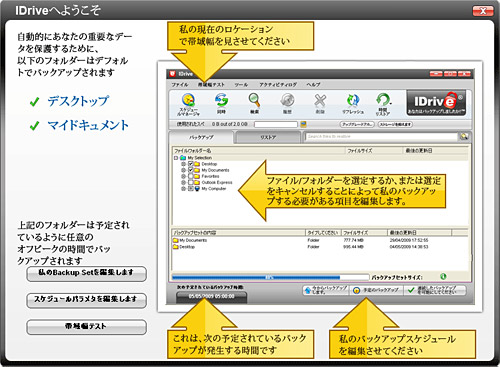
Task: Switch to the バックアップ tab
Action: click(201, 137)
